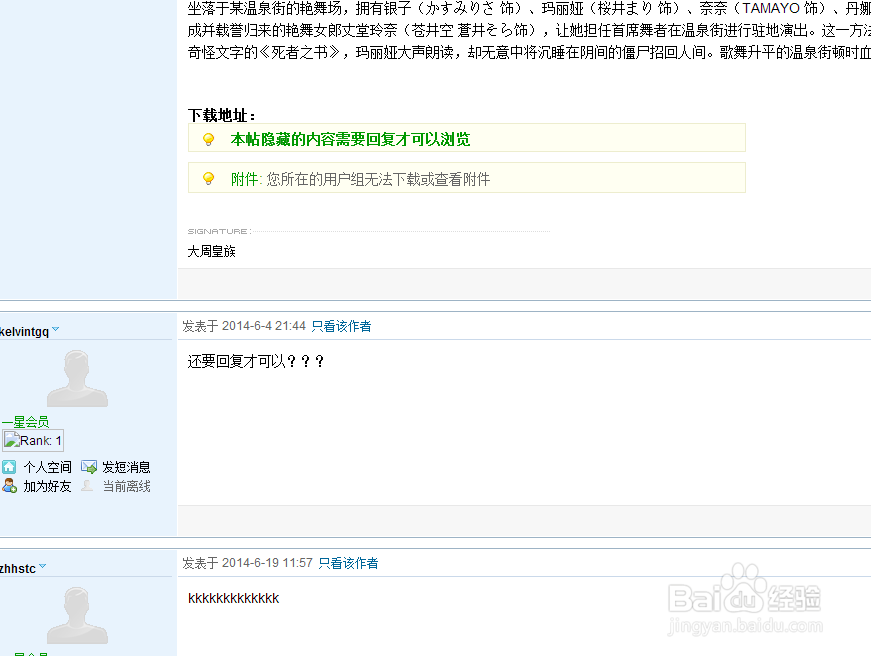
Task: Expand the dropdown arrow beside kelvintgq username
Action: point(56,326)
